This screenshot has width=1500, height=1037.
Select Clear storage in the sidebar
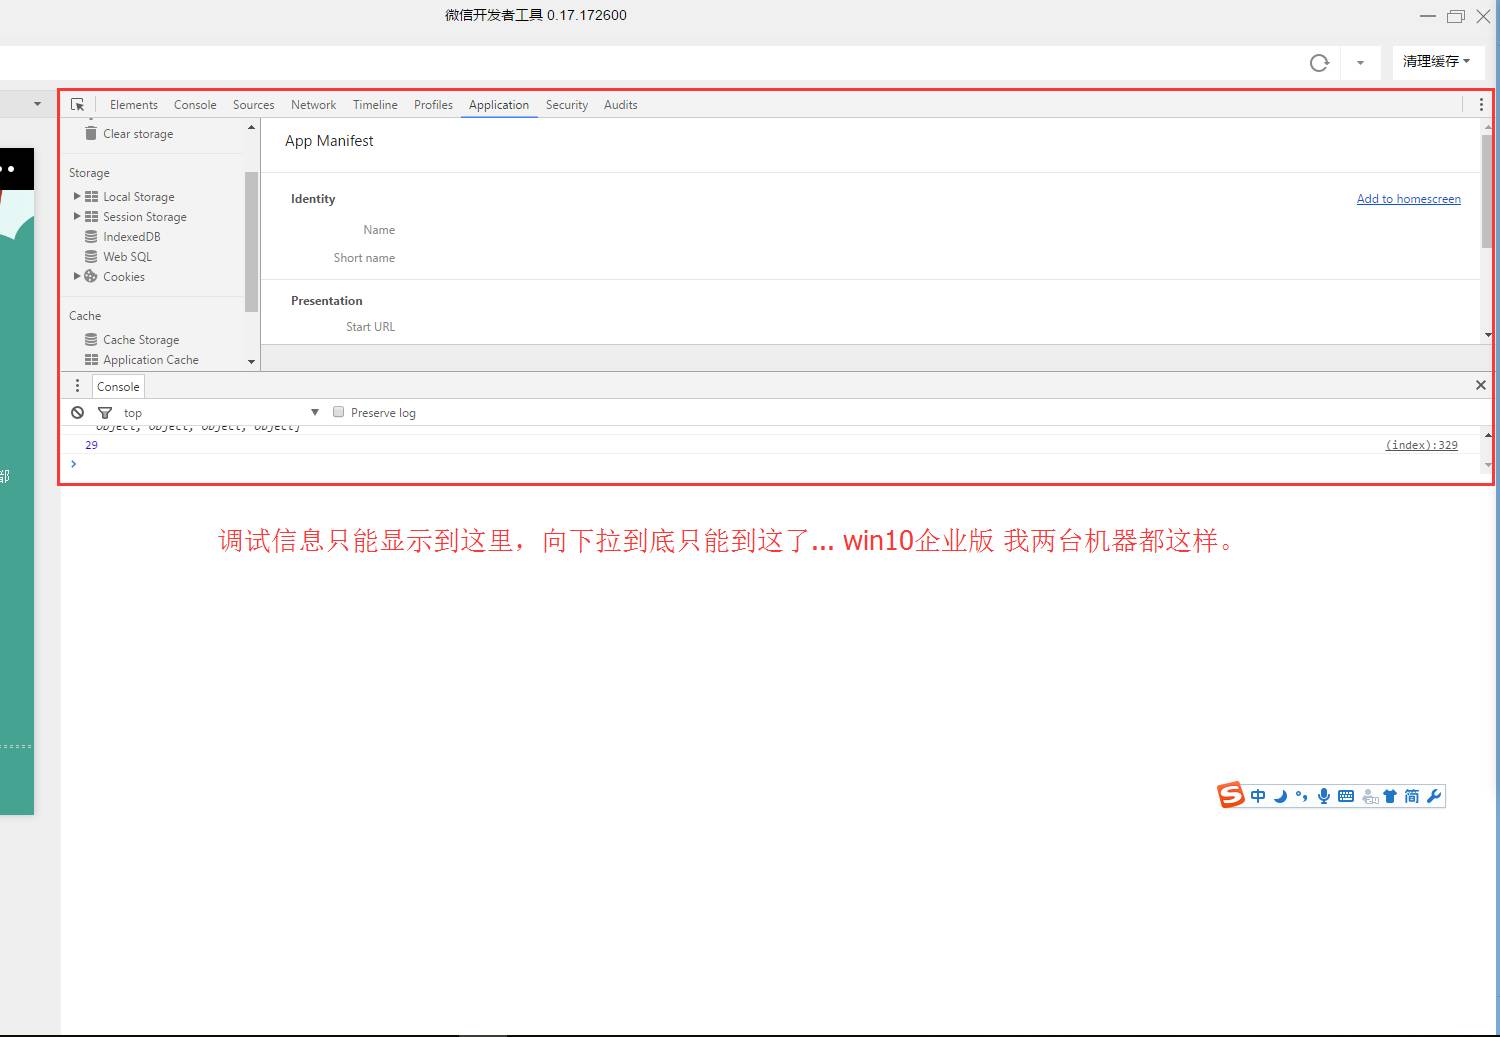138,133
